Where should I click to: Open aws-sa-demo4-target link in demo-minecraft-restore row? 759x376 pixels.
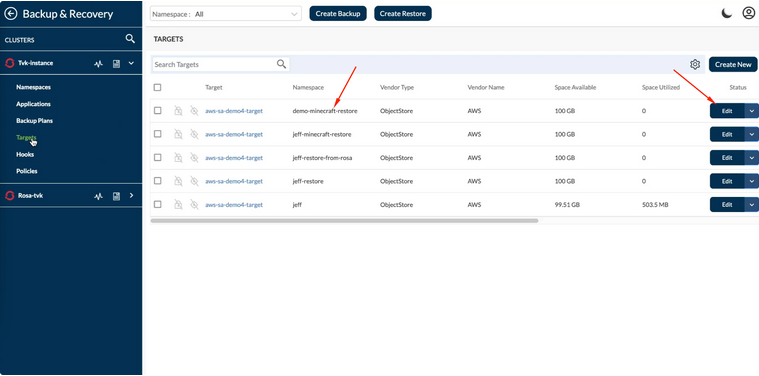pyautogui.click(x=234, y=111)
